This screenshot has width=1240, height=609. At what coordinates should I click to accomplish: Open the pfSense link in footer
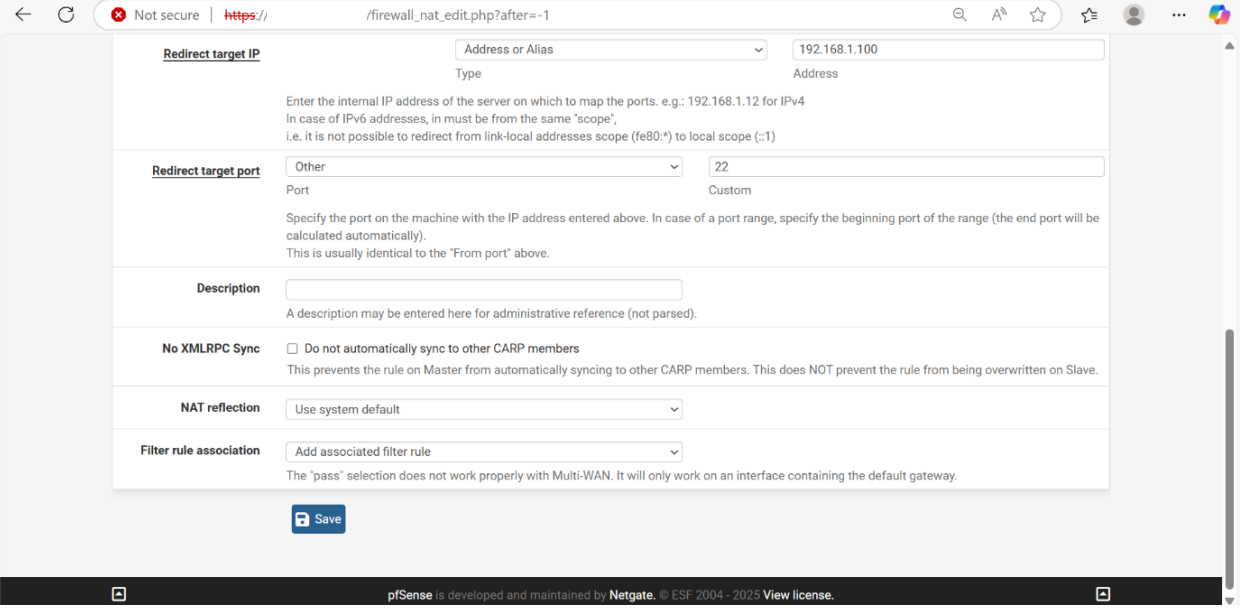coord(410,595)
